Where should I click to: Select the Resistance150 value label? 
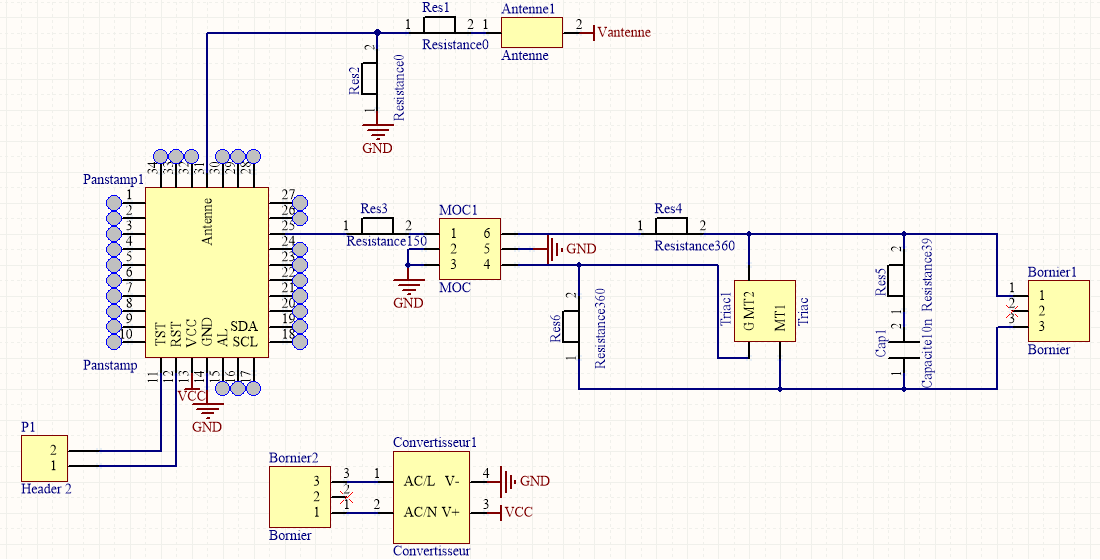[386, 242]
